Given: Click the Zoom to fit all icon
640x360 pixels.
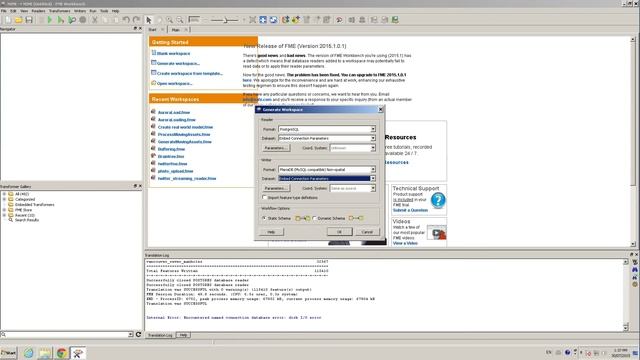Looking at the screenshot, I should click(x=253, y=20).
